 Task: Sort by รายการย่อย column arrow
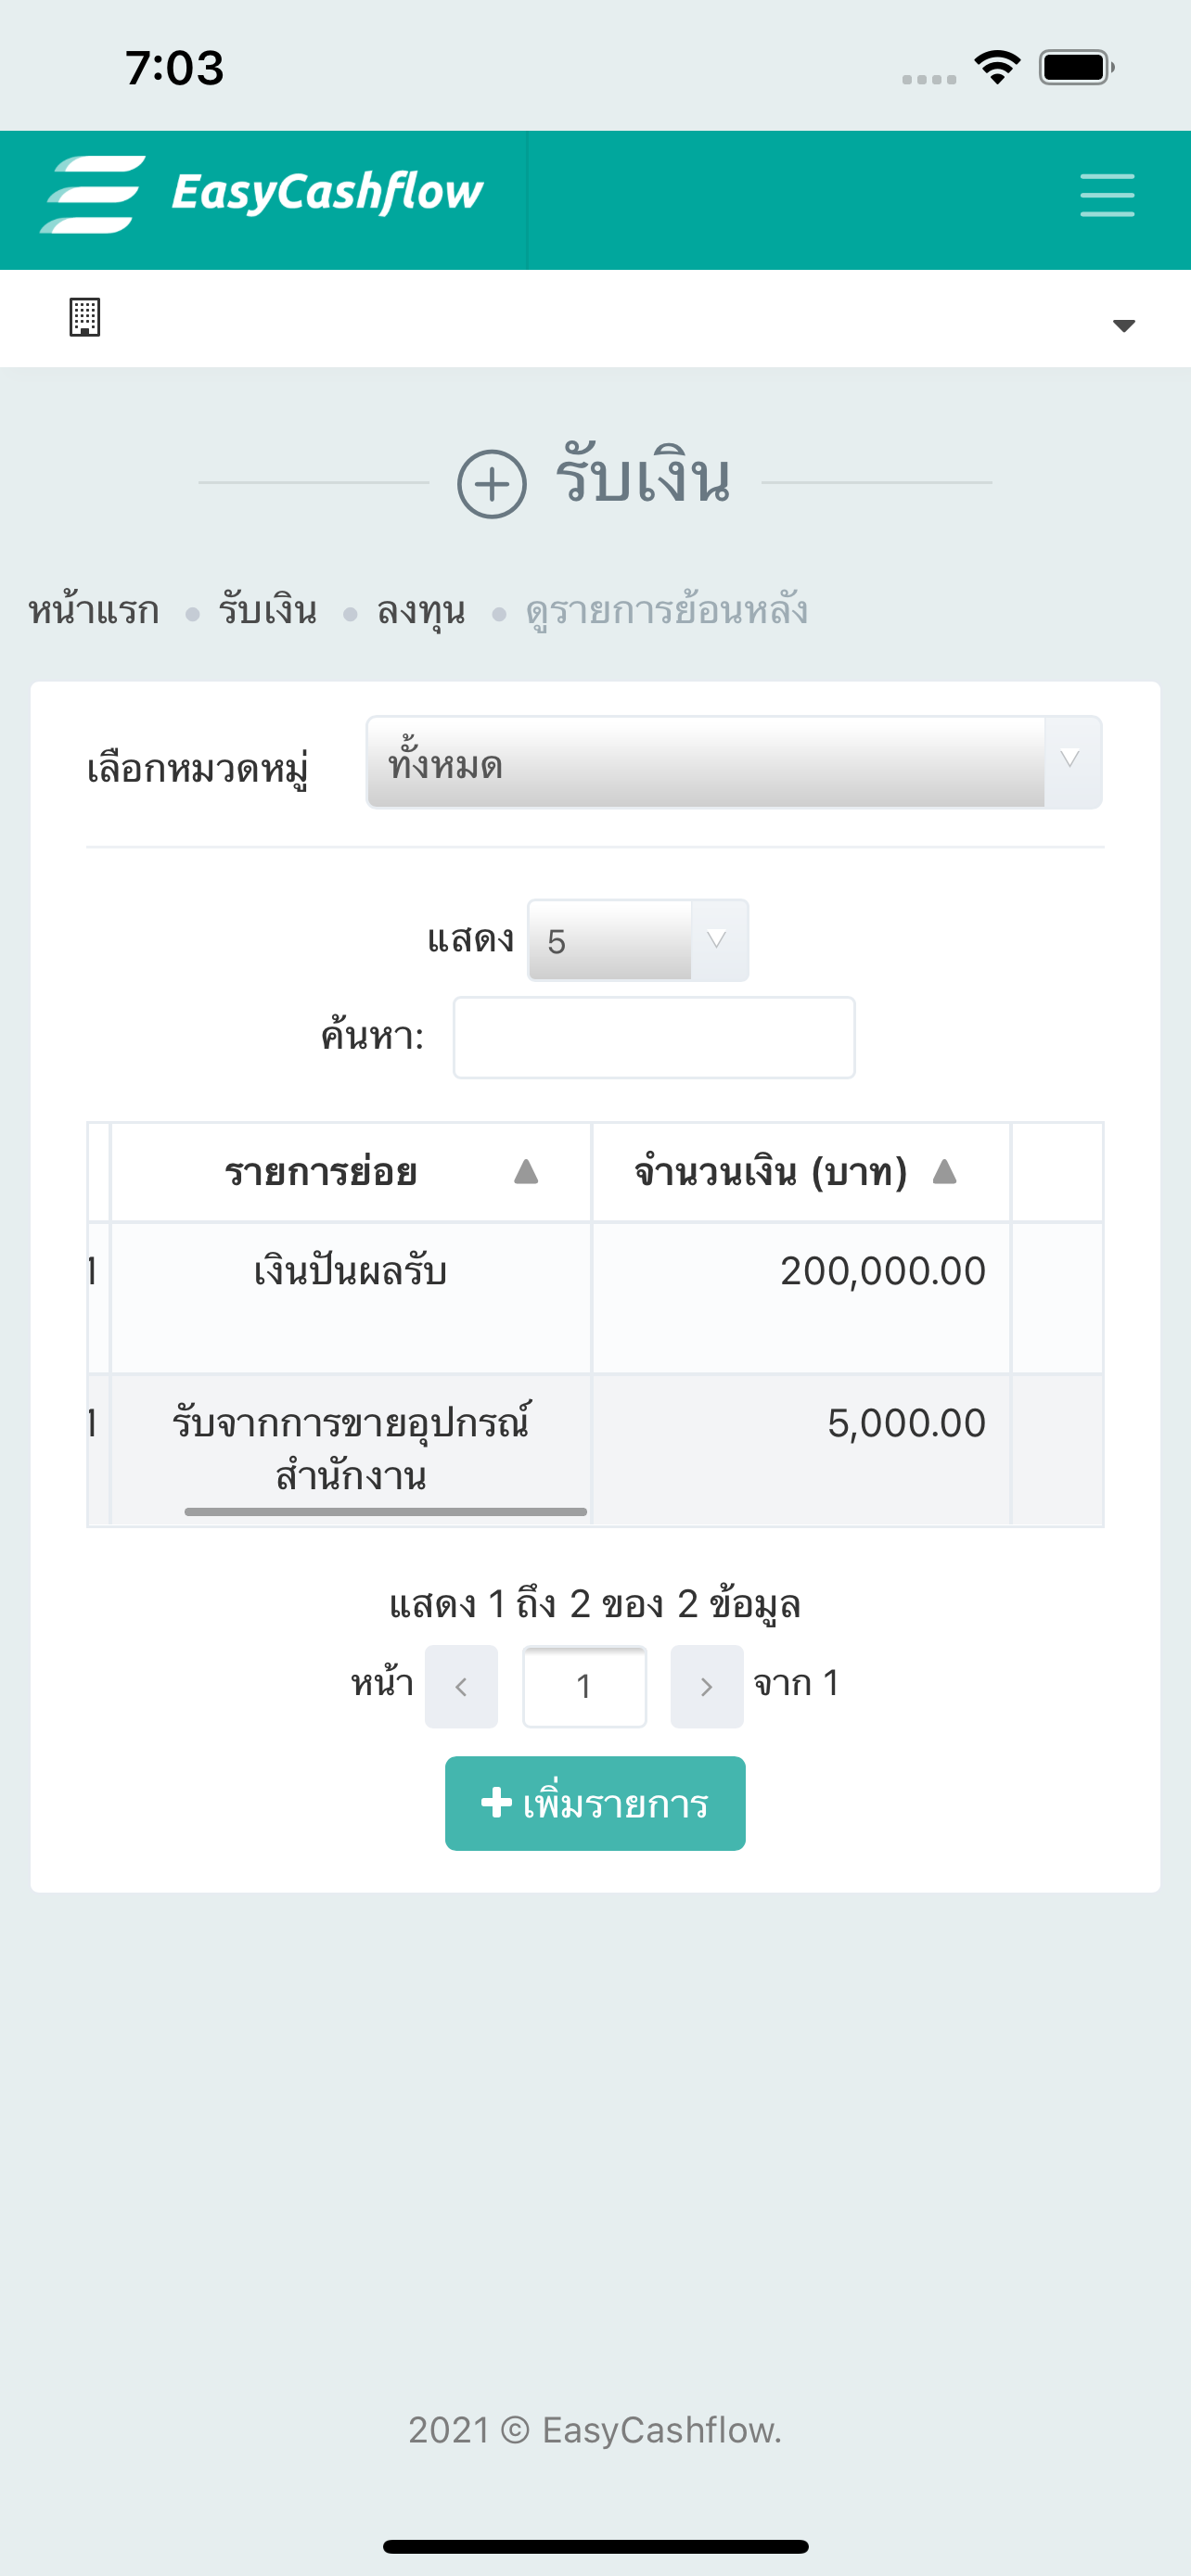526,1171
